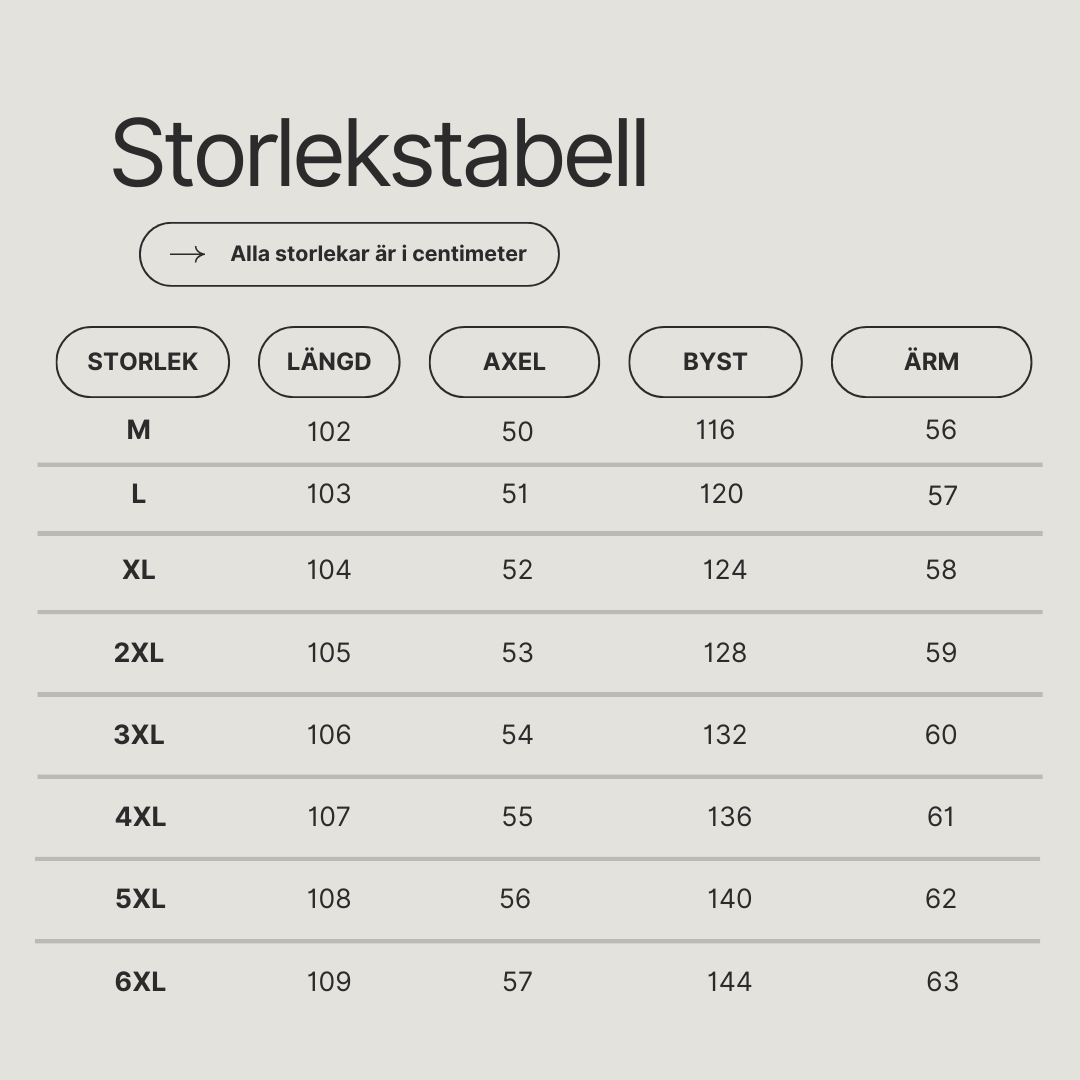This screenshot has width=1080, height=1080.
Task: Click the sleeve value 60 for 3XL
Action: [941, 734]
